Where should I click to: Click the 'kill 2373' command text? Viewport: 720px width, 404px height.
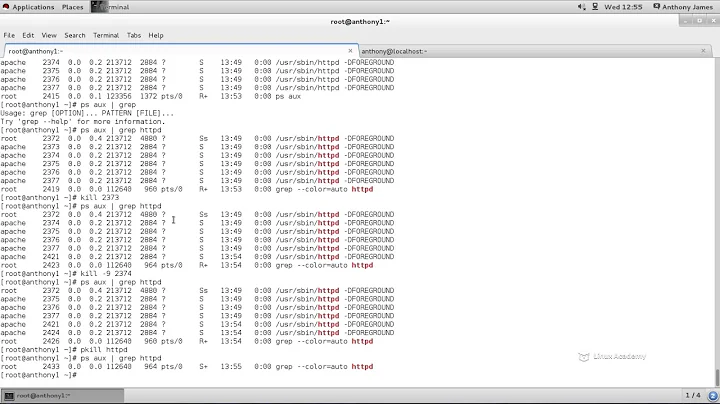point(100,197)
